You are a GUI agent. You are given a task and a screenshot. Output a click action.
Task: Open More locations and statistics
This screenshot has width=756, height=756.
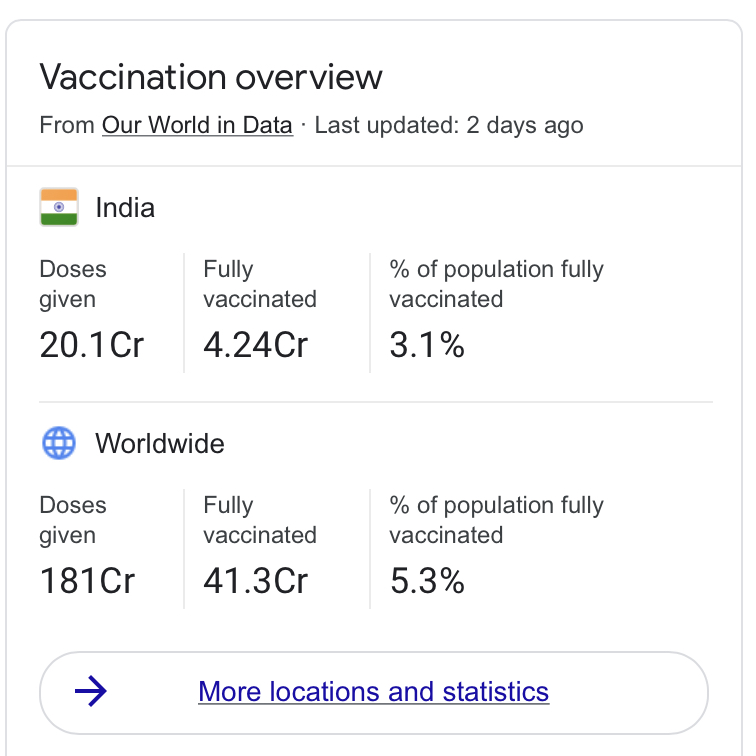pyautogui.click(x=373, y=691)
